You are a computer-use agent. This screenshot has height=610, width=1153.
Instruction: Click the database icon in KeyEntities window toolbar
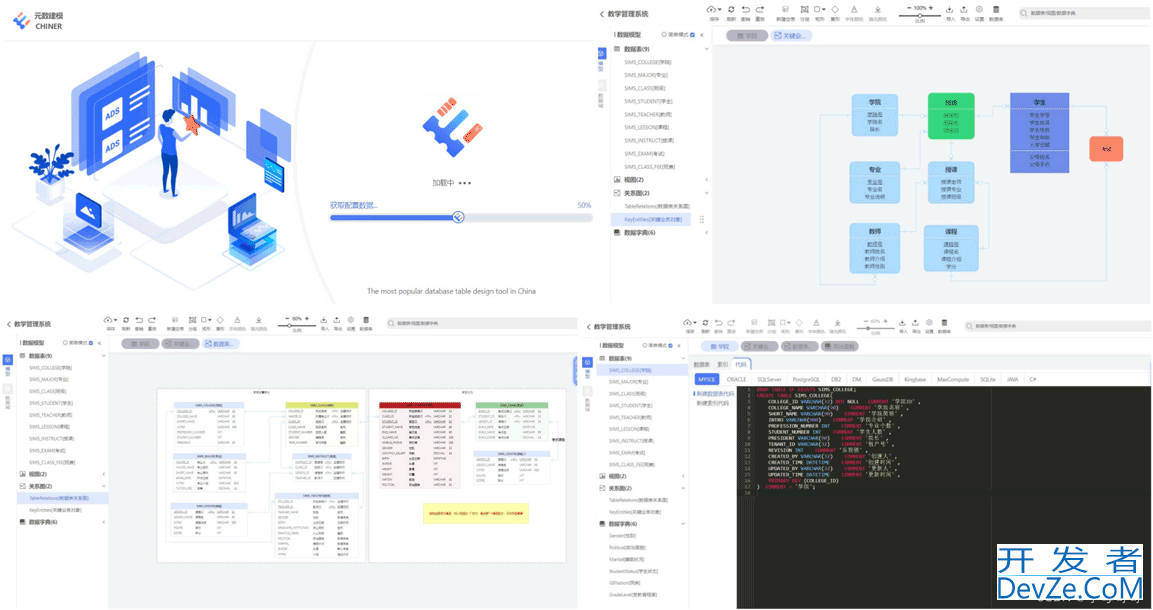coord(996,10)
